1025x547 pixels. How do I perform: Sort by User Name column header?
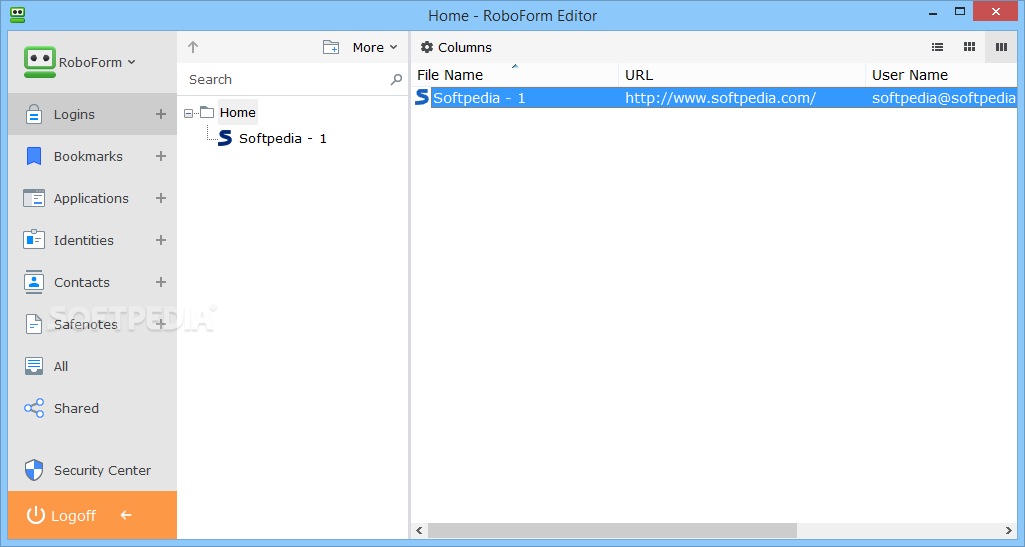pyautogui.click(x=941, y=75)
